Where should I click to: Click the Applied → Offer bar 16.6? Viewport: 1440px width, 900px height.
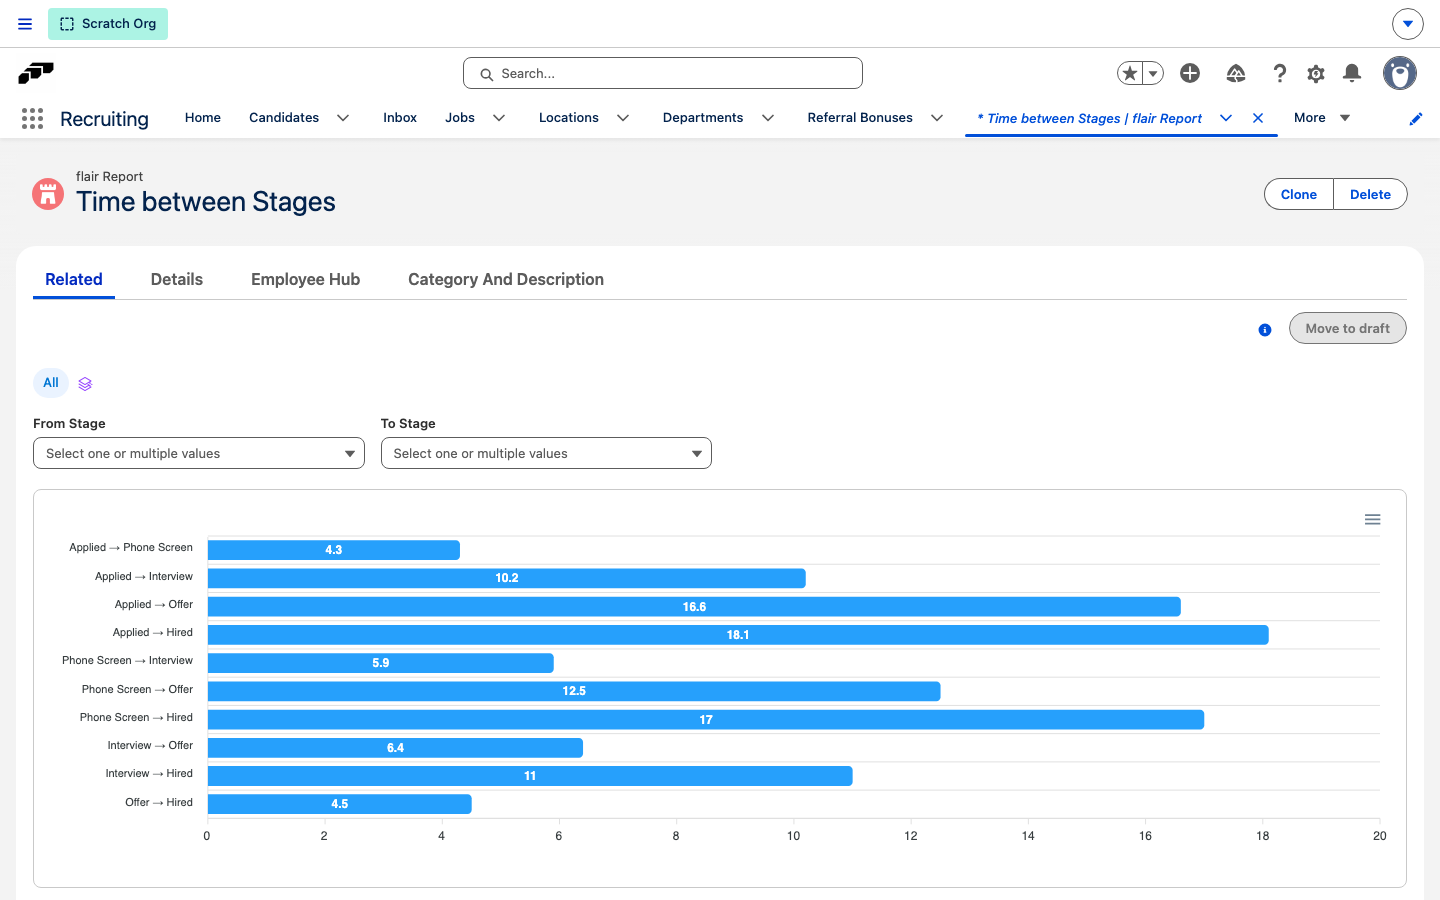click(x=694, y=607)
